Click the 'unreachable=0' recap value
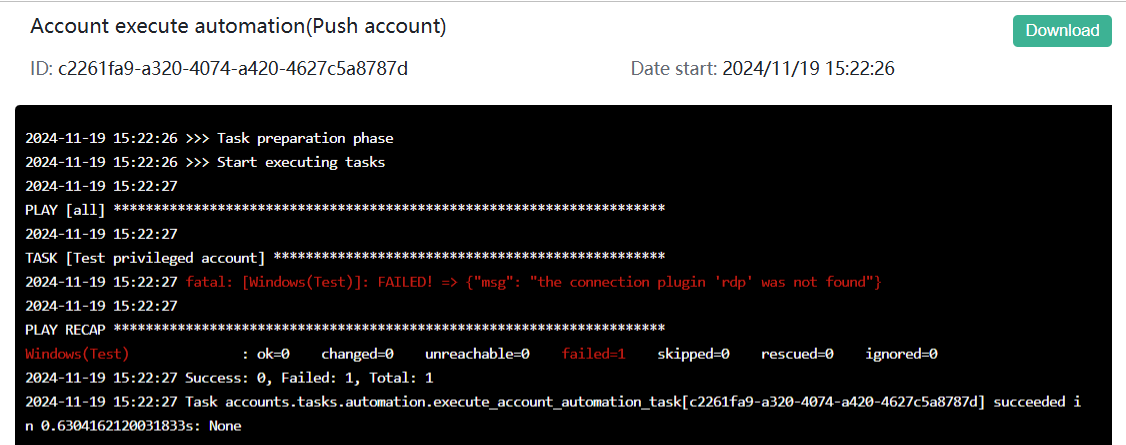This screenshot has height=445, width=1126. tap(478, 354)
